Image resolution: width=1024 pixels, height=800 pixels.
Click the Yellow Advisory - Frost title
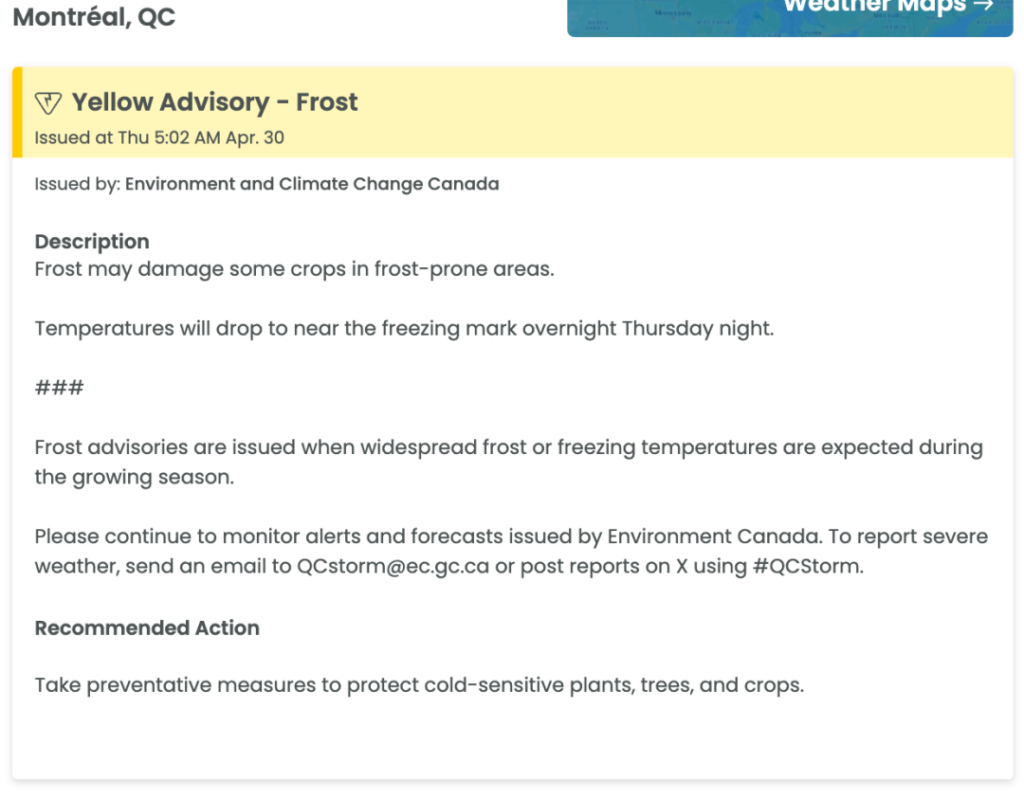215,103
